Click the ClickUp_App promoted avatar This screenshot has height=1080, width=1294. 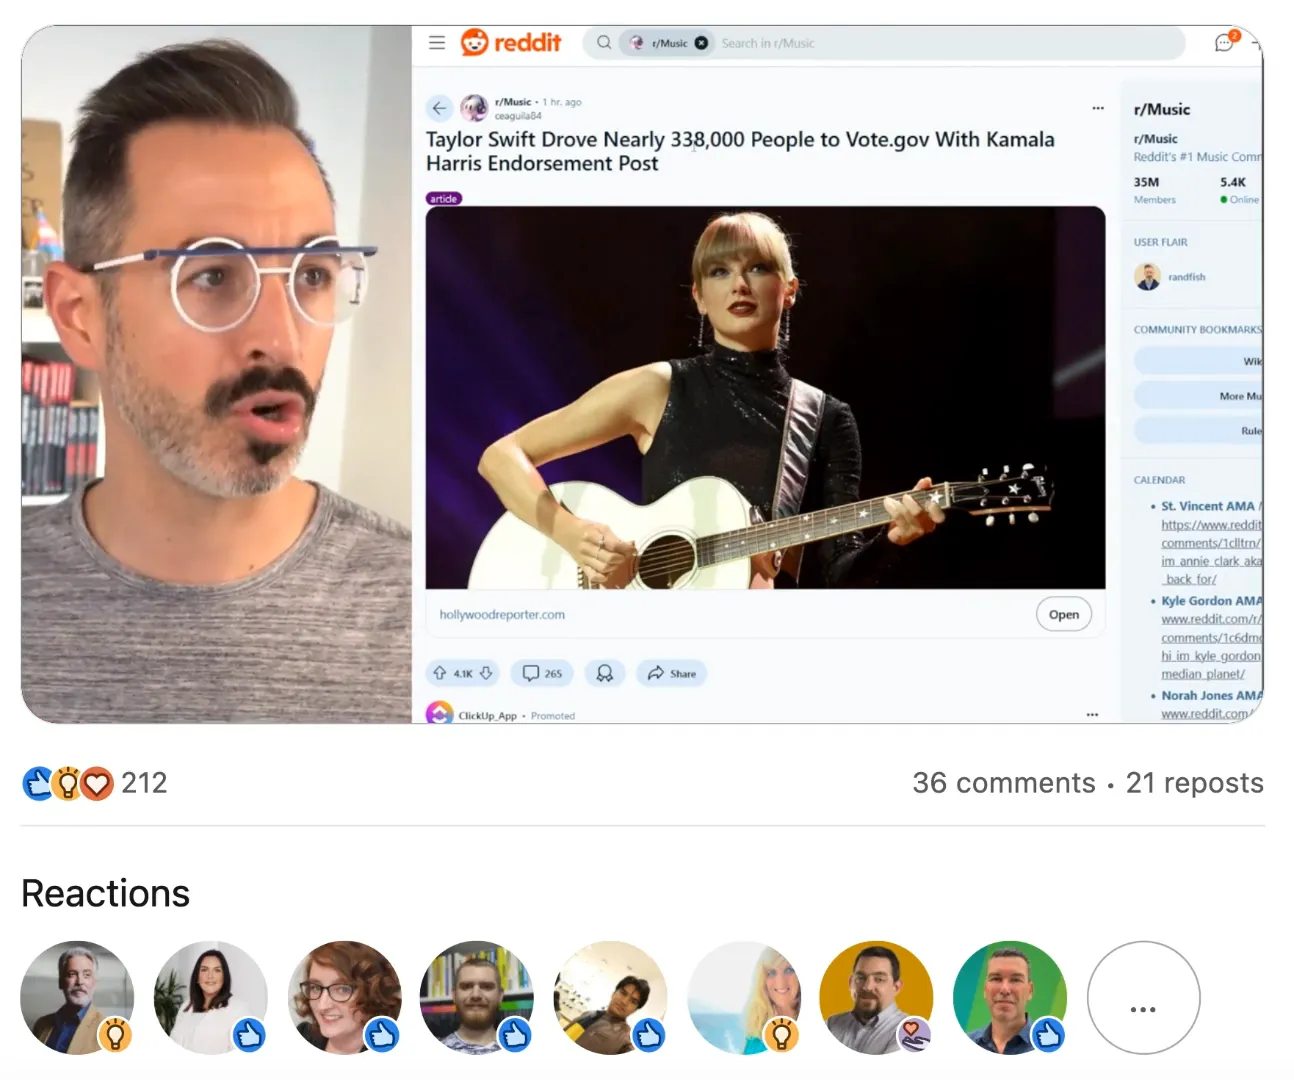tap(439, 713)
